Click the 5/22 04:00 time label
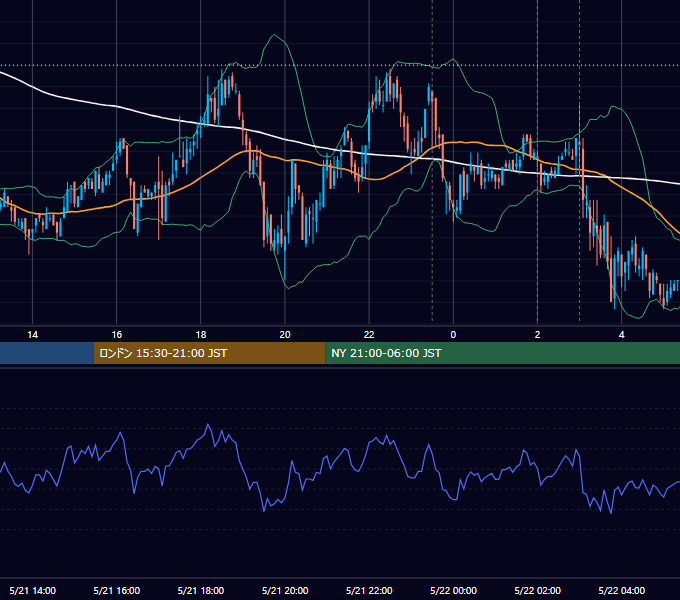680x600 pixels. (x=621, y=590)
